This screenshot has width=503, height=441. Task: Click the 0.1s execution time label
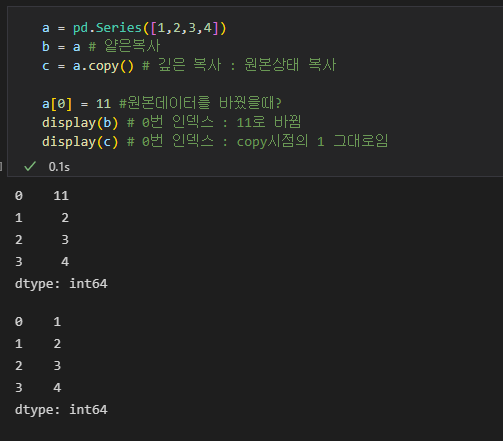pos(59,167)
